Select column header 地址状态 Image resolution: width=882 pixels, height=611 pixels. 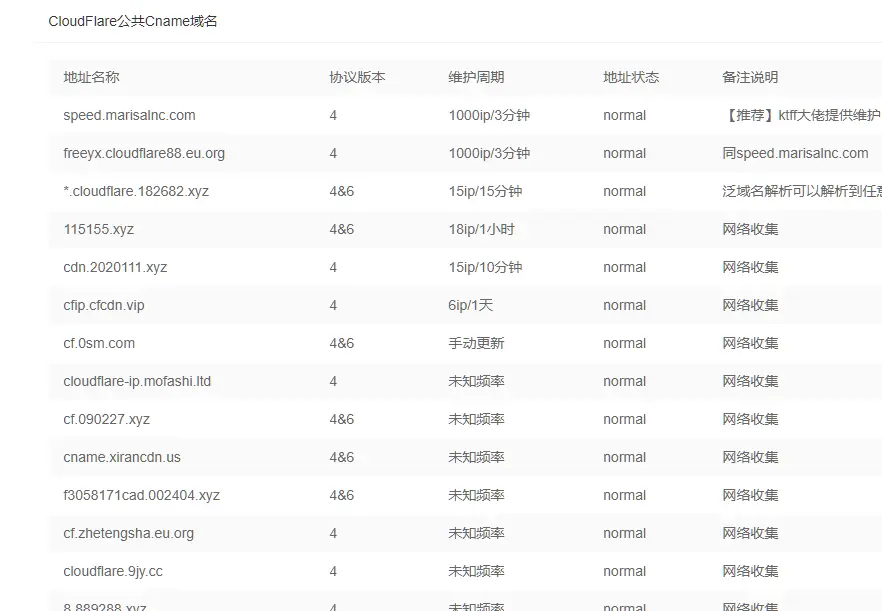pos(631,77)
